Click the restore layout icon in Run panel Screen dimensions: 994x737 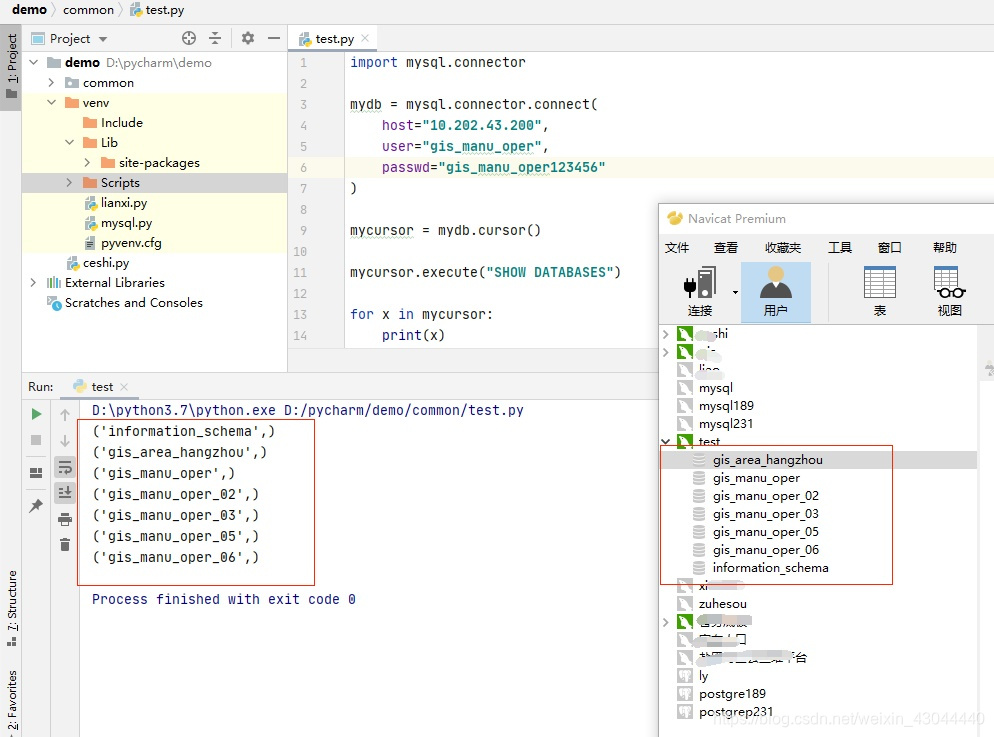click(x=36, y=473)
